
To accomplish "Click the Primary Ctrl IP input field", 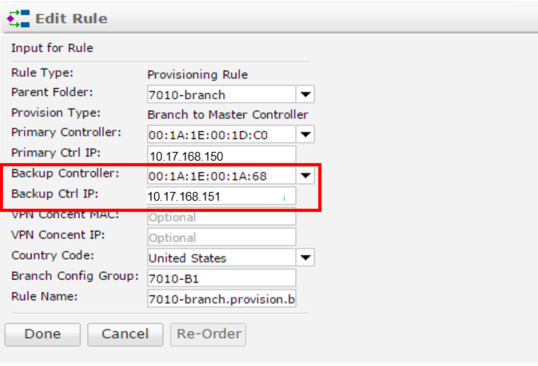I will click(221, 155).
